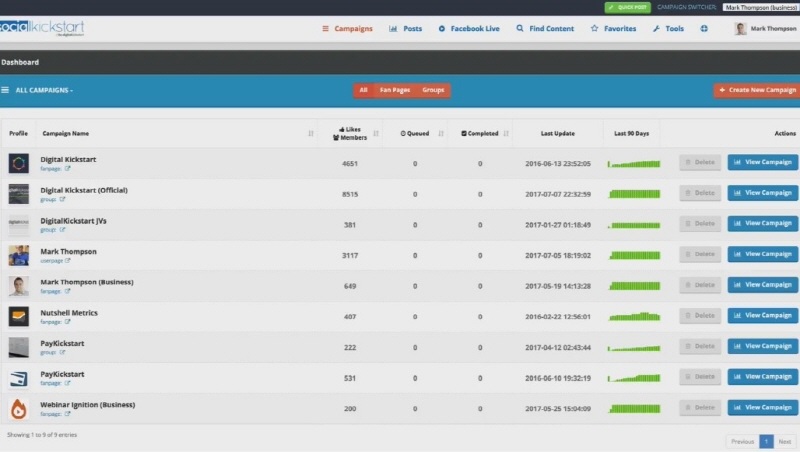Open Mark Thompson user profile menu
The width and height of the screenshot is (800, 452).
click(x=765, y=29)
